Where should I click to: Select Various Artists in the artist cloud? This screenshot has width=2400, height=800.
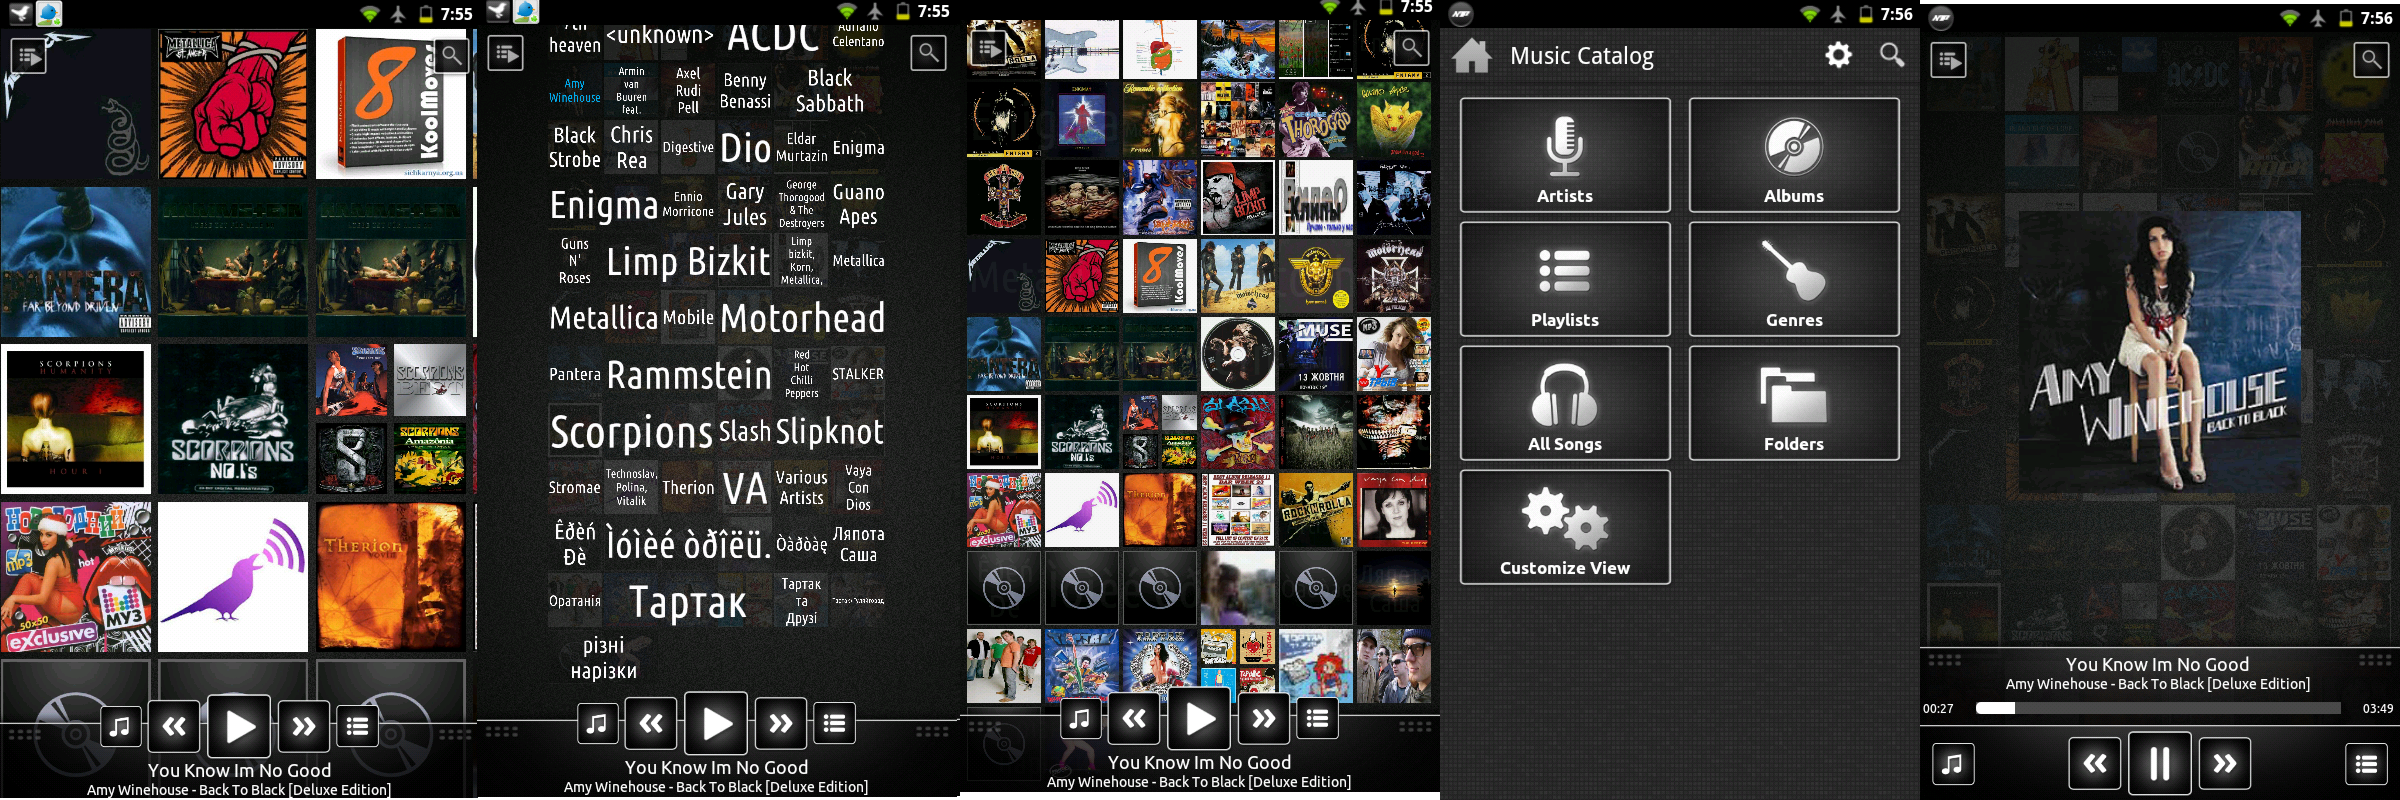(801, 488)
